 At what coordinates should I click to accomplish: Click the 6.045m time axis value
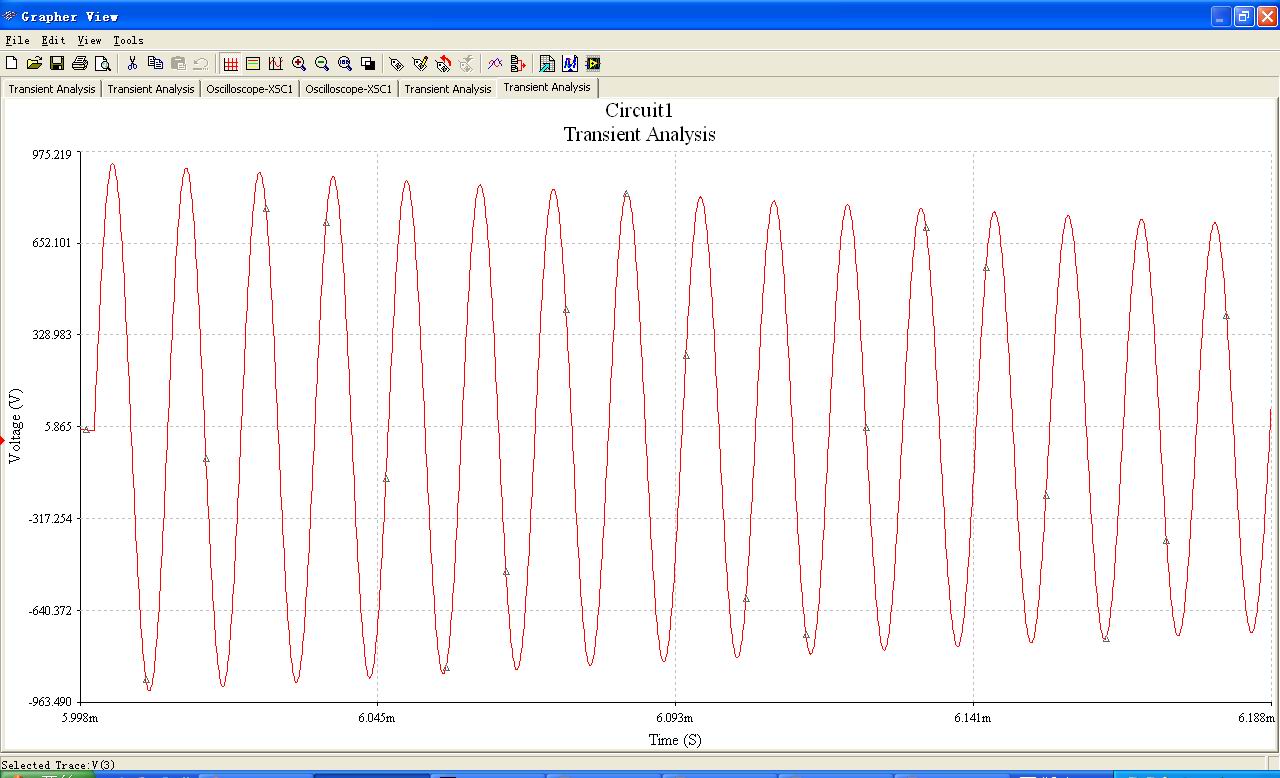[x=376, y=717]
